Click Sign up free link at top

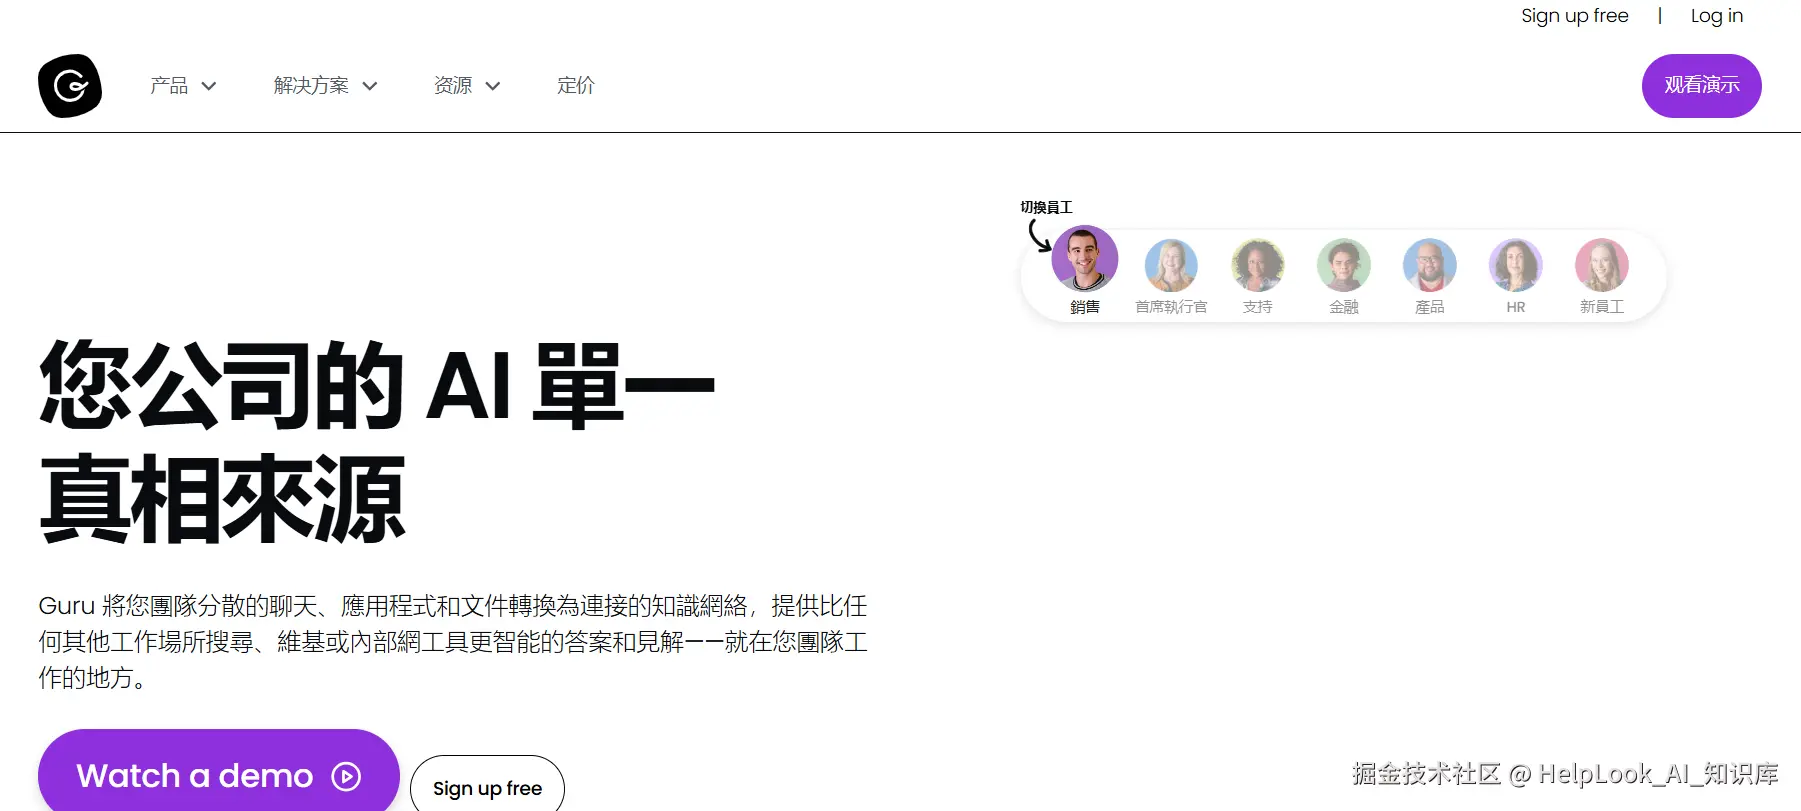[1575, 16]
